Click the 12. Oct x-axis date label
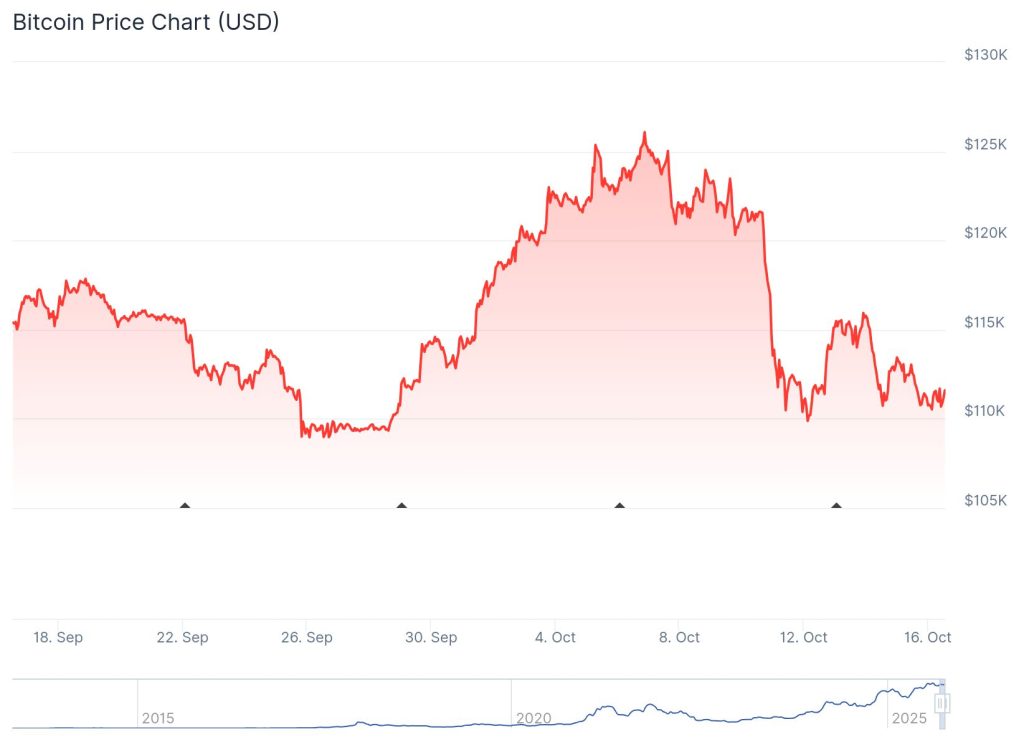 pos(804,637)
